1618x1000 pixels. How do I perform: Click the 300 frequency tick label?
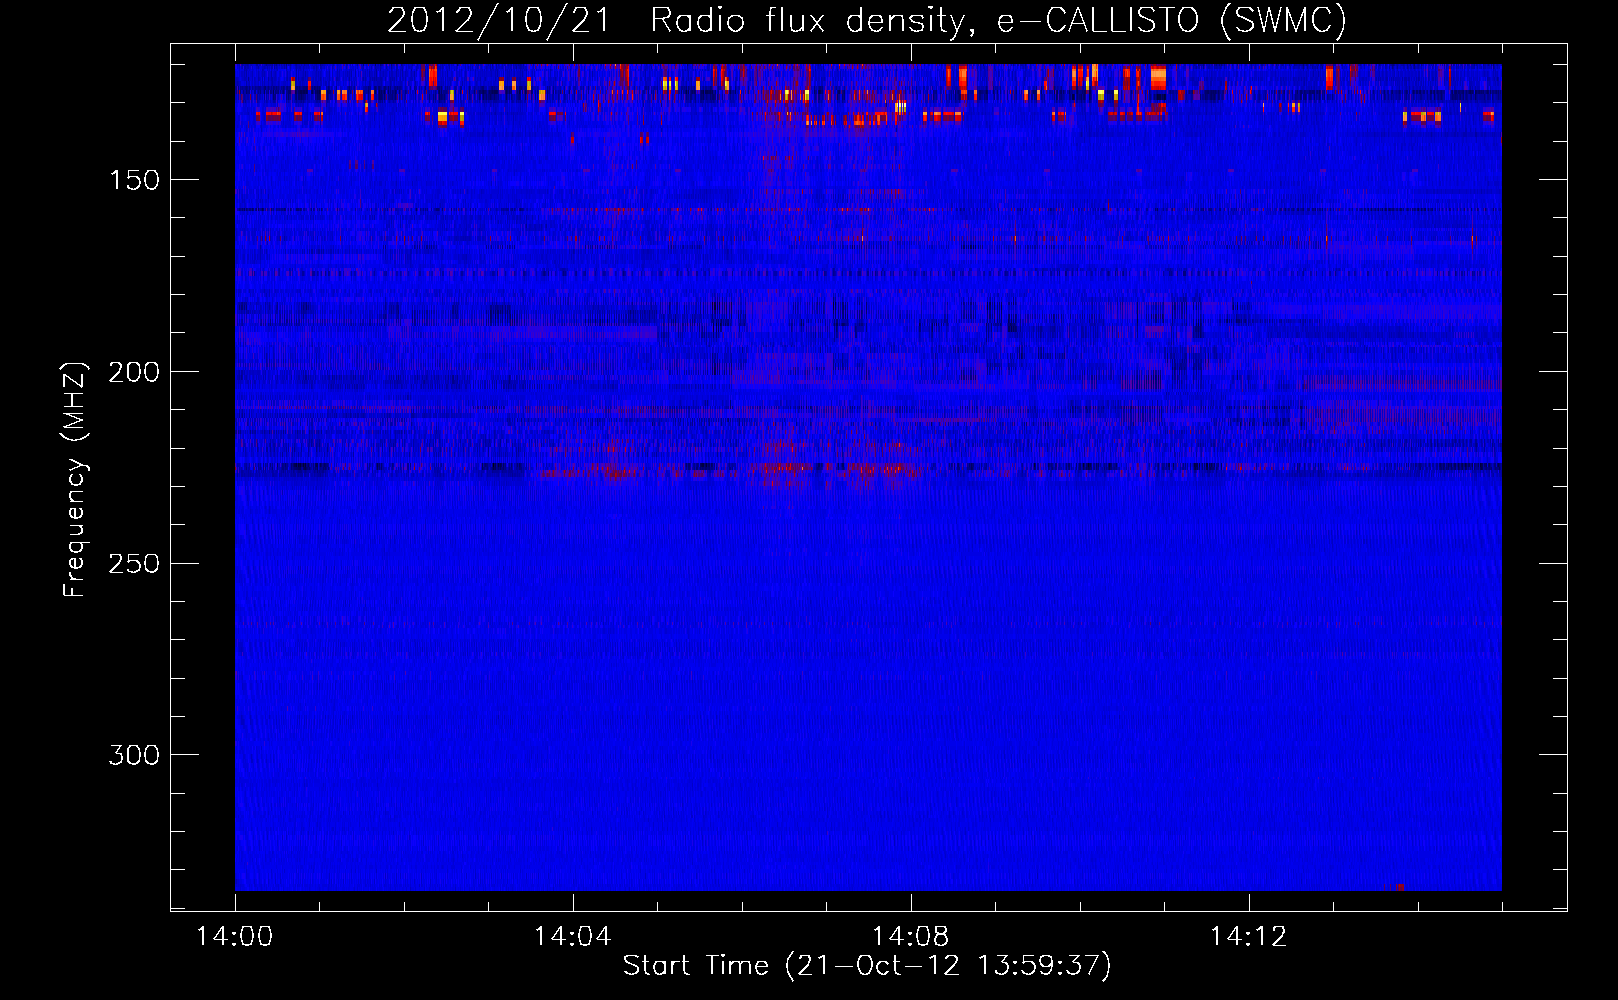tap(134, 755)
